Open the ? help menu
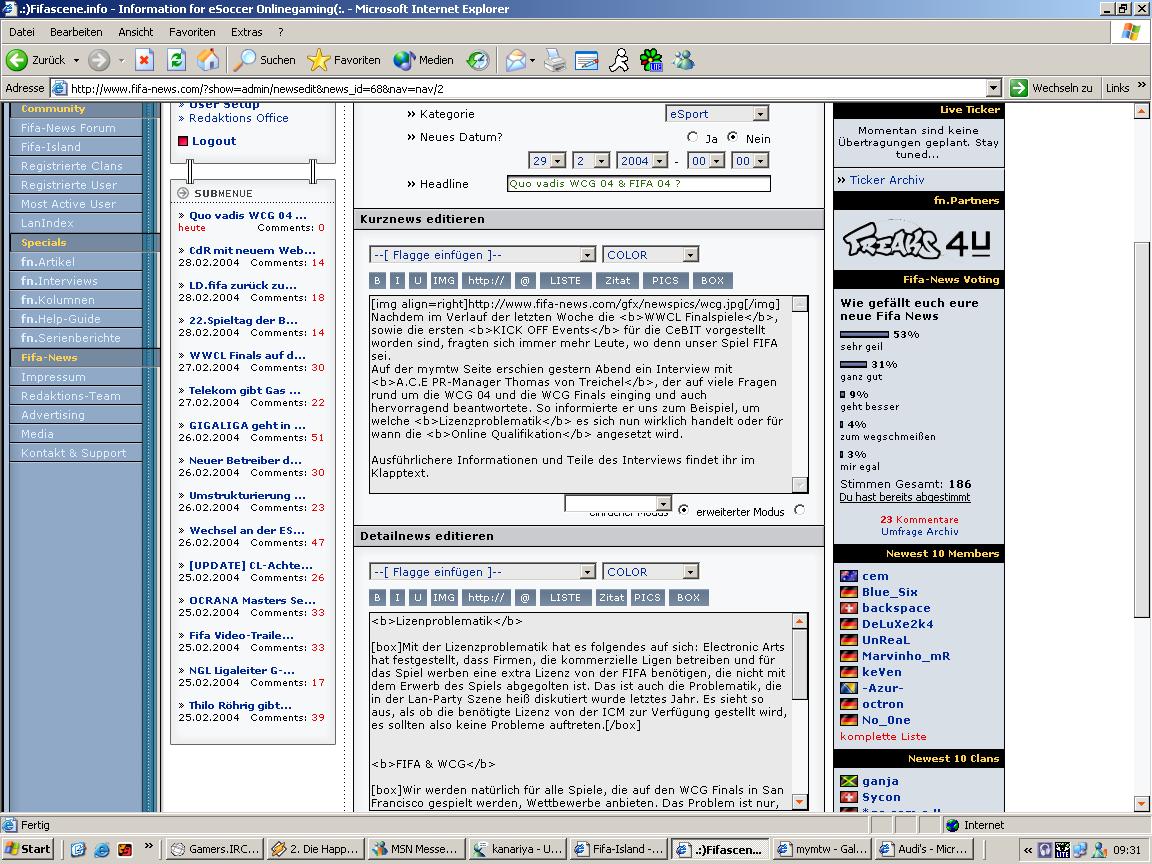Screen dimensions: 1152x864 coord(281,32)
